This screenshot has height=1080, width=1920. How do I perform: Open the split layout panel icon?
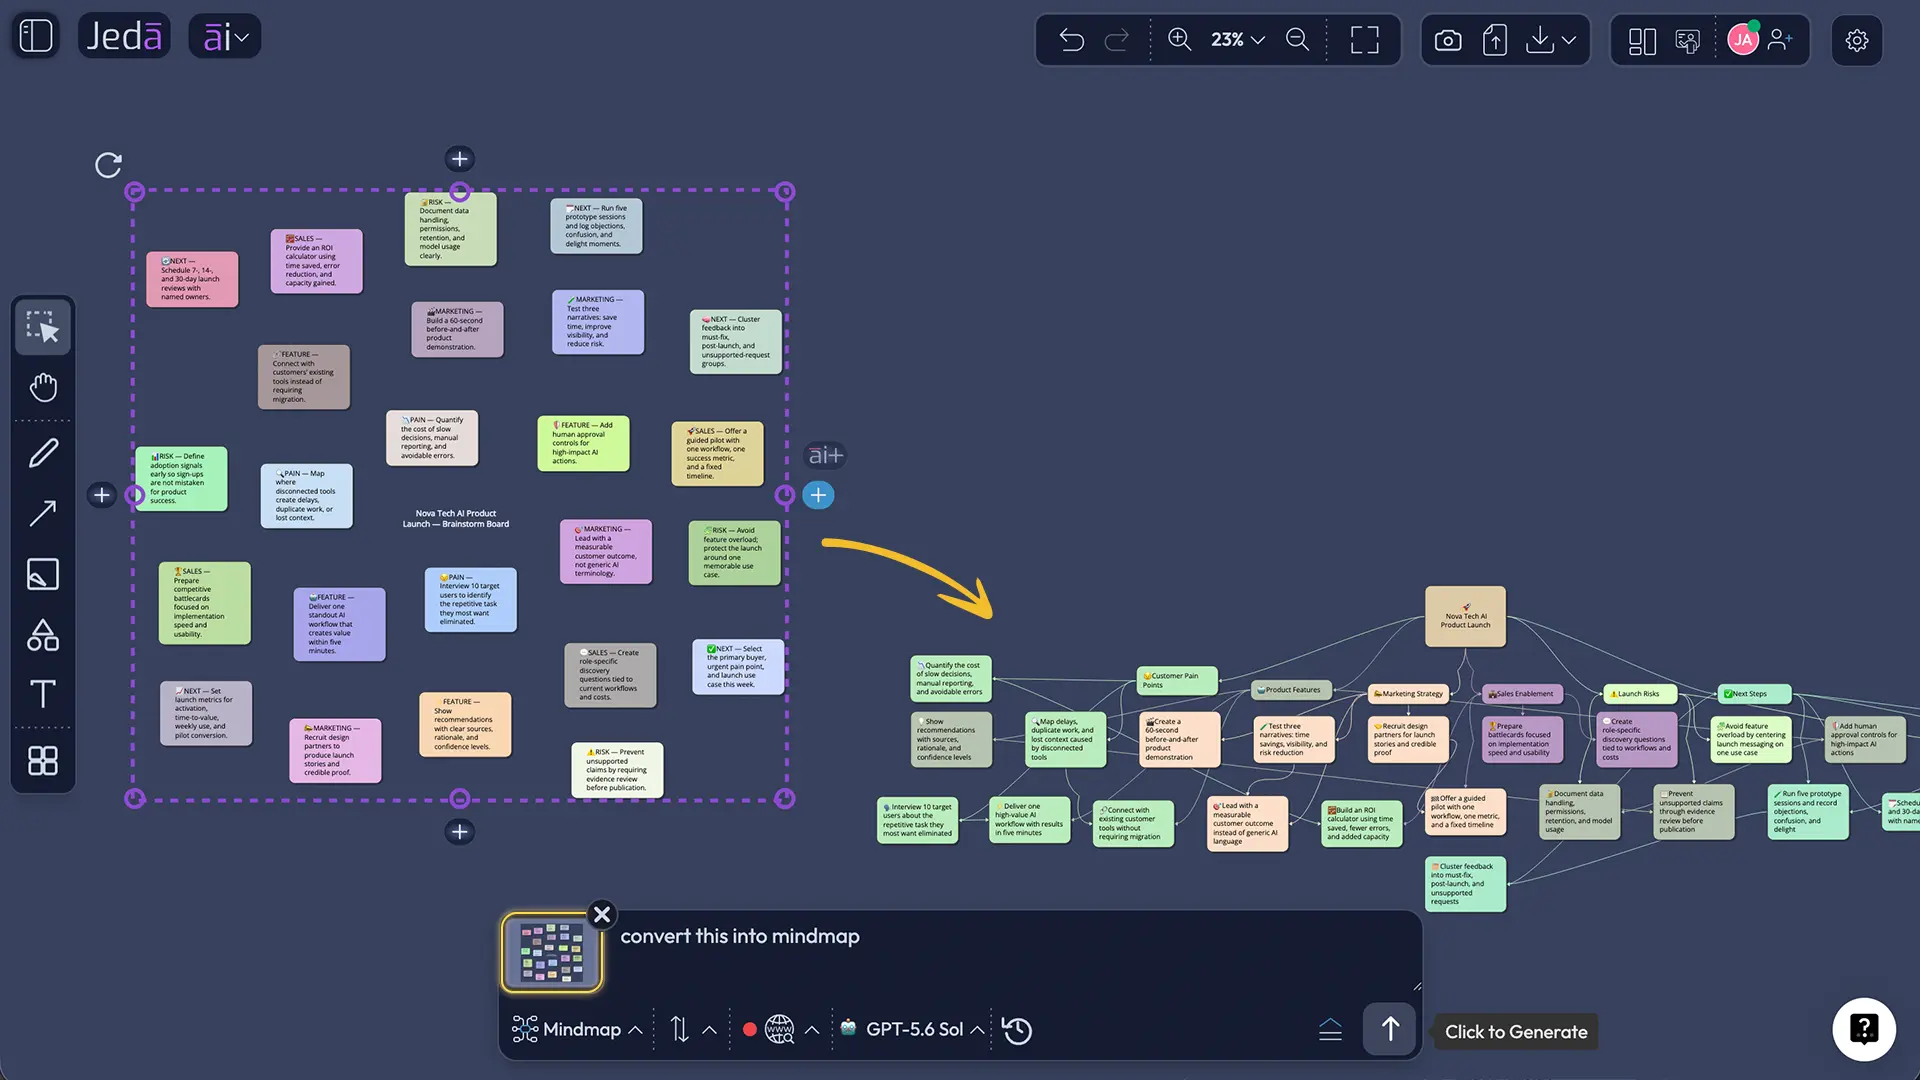point(1642,40)
